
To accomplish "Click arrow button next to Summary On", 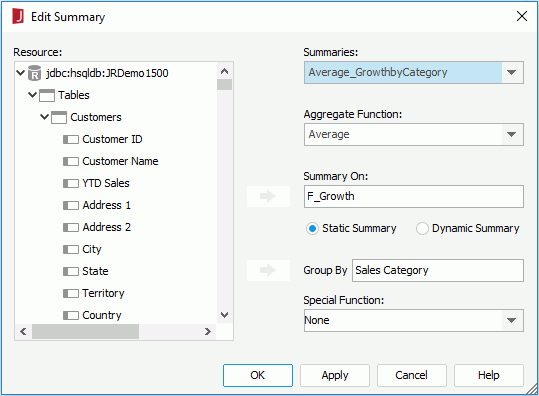I will [x=268, y=196].
